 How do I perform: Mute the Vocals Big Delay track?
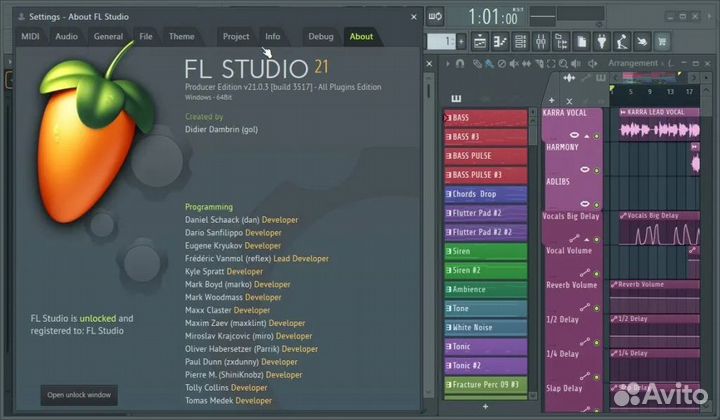click(x=596, y=240)
